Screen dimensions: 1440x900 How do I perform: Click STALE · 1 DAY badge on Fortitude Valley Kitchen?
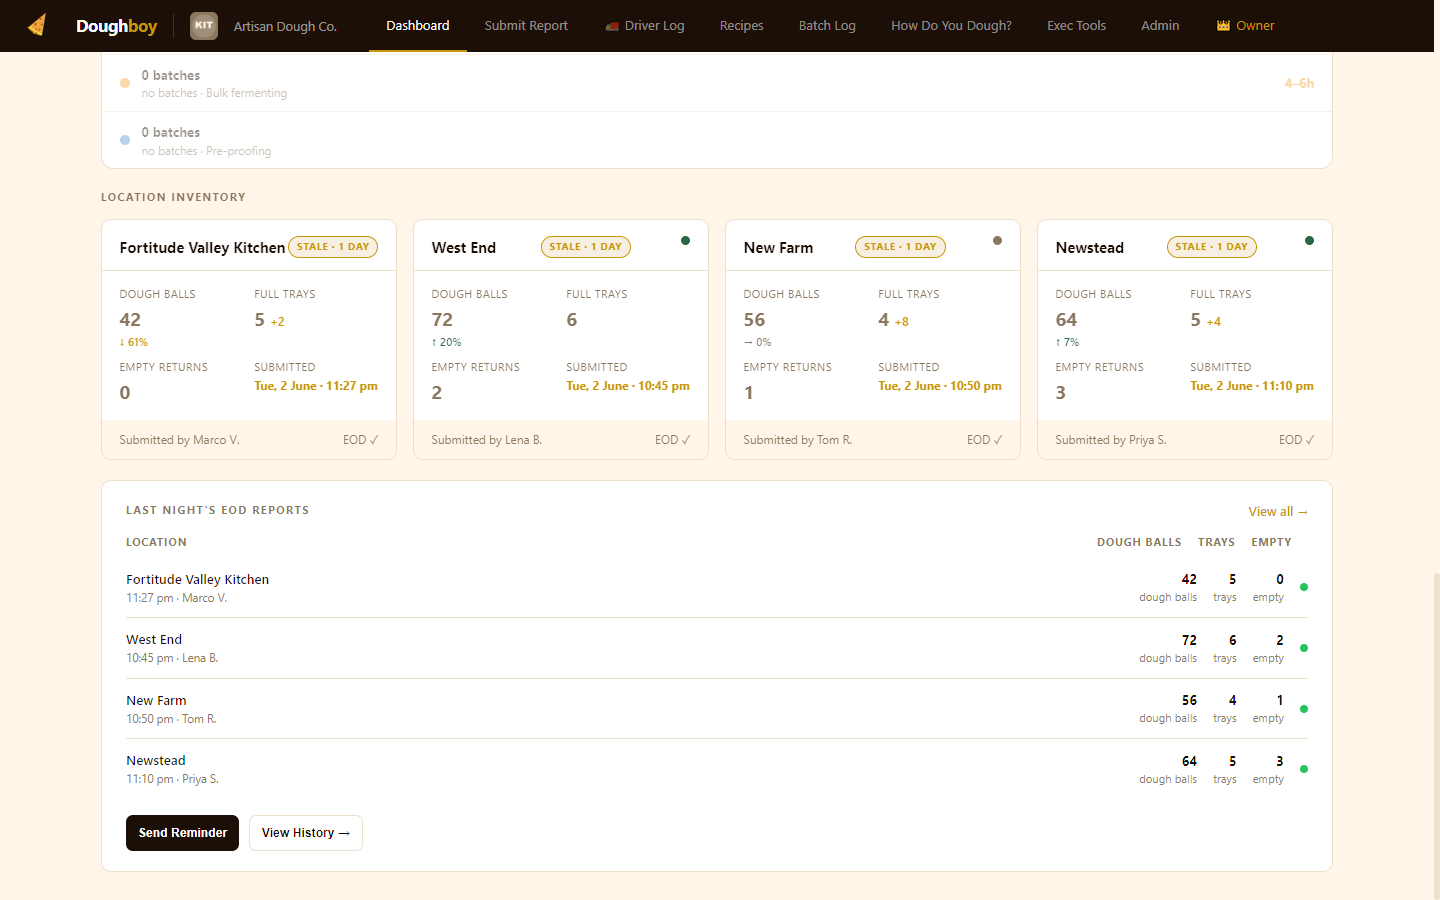point(333,247)
